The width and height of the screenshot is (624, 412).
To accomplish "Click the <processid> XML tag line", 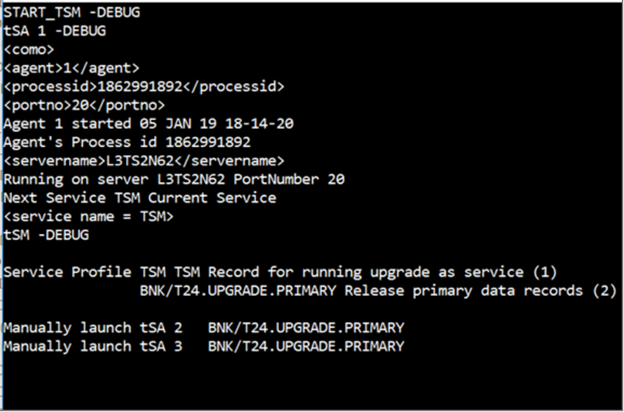I will pyautogui.click(x=144, y=86).
